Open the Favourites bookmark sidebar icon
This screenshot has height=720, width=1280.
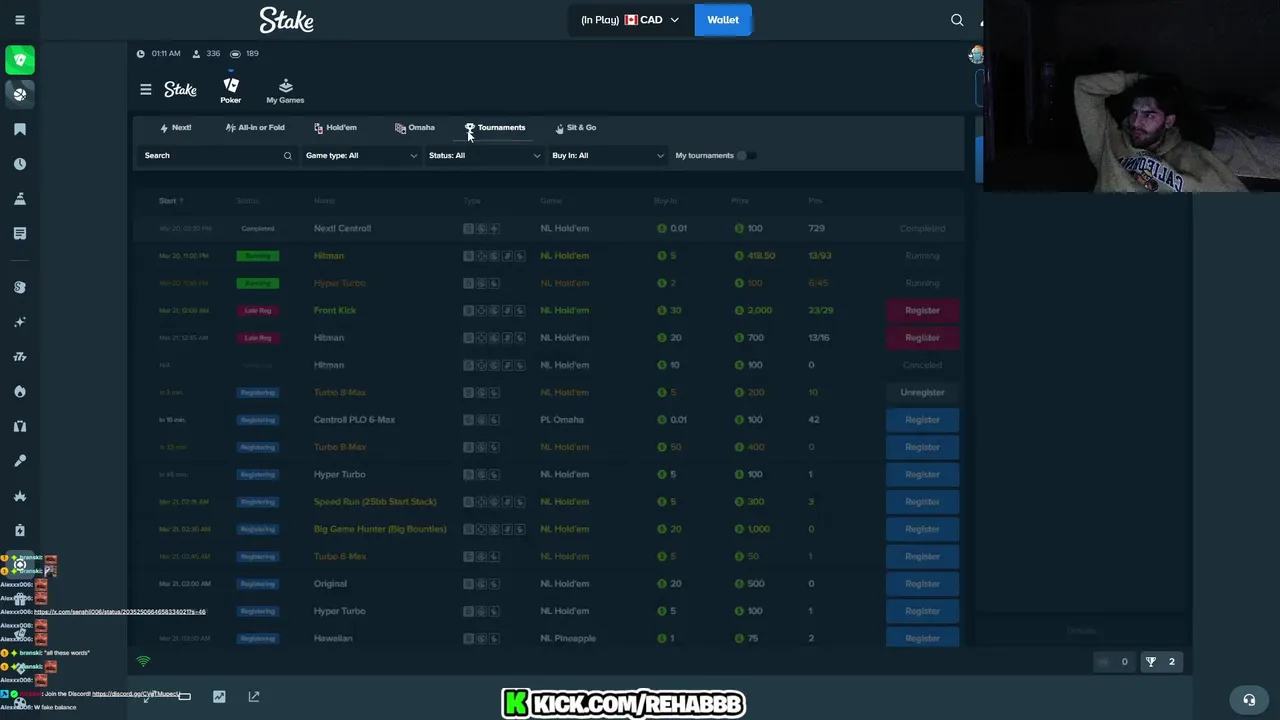pos(20,129)
